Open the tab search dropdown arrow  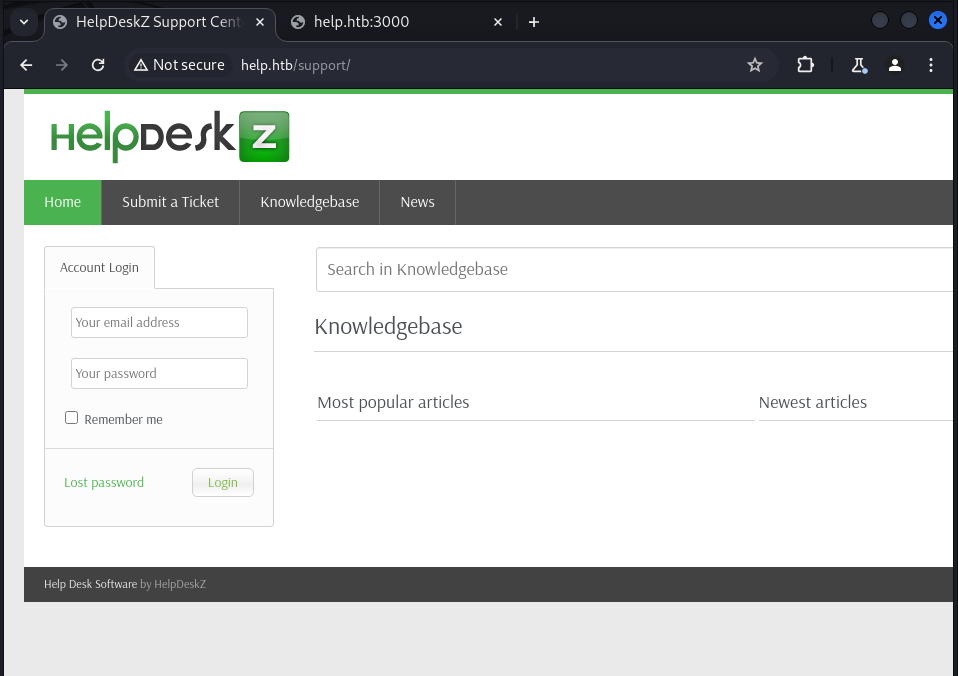24,22
